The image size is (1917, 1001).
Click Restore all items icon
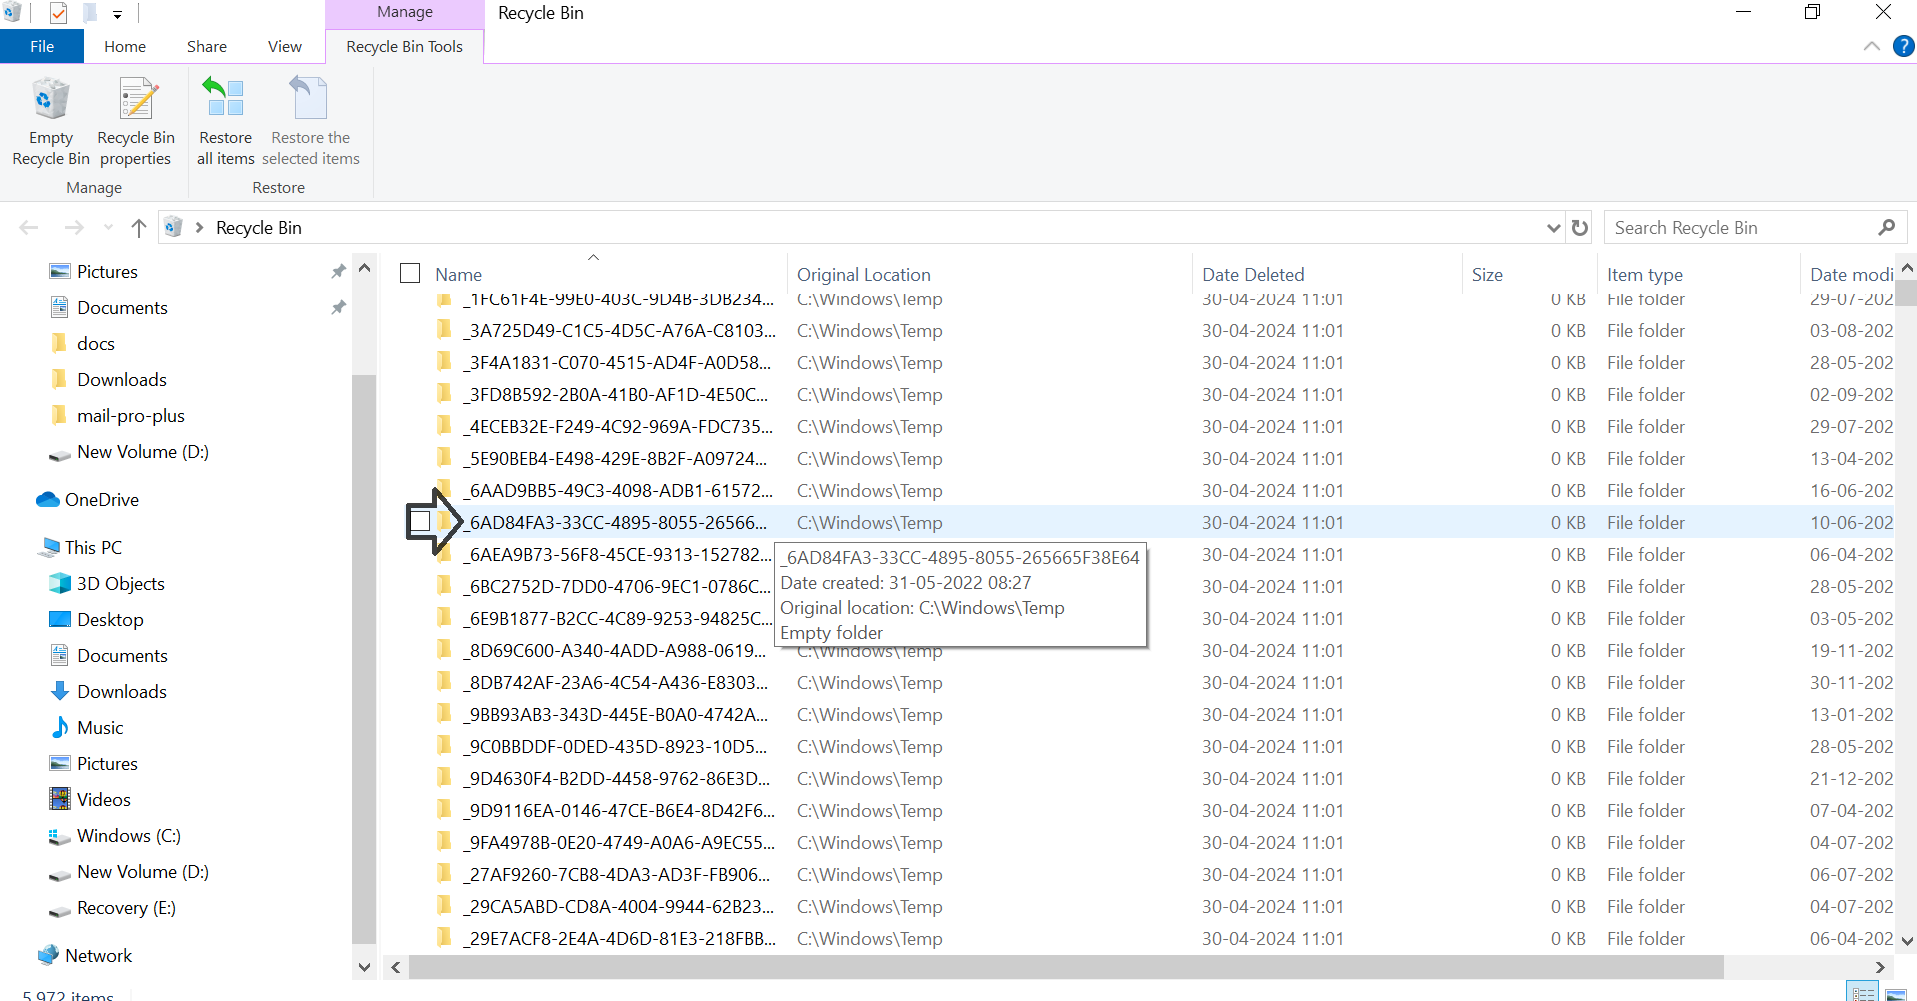coord(225,122)
